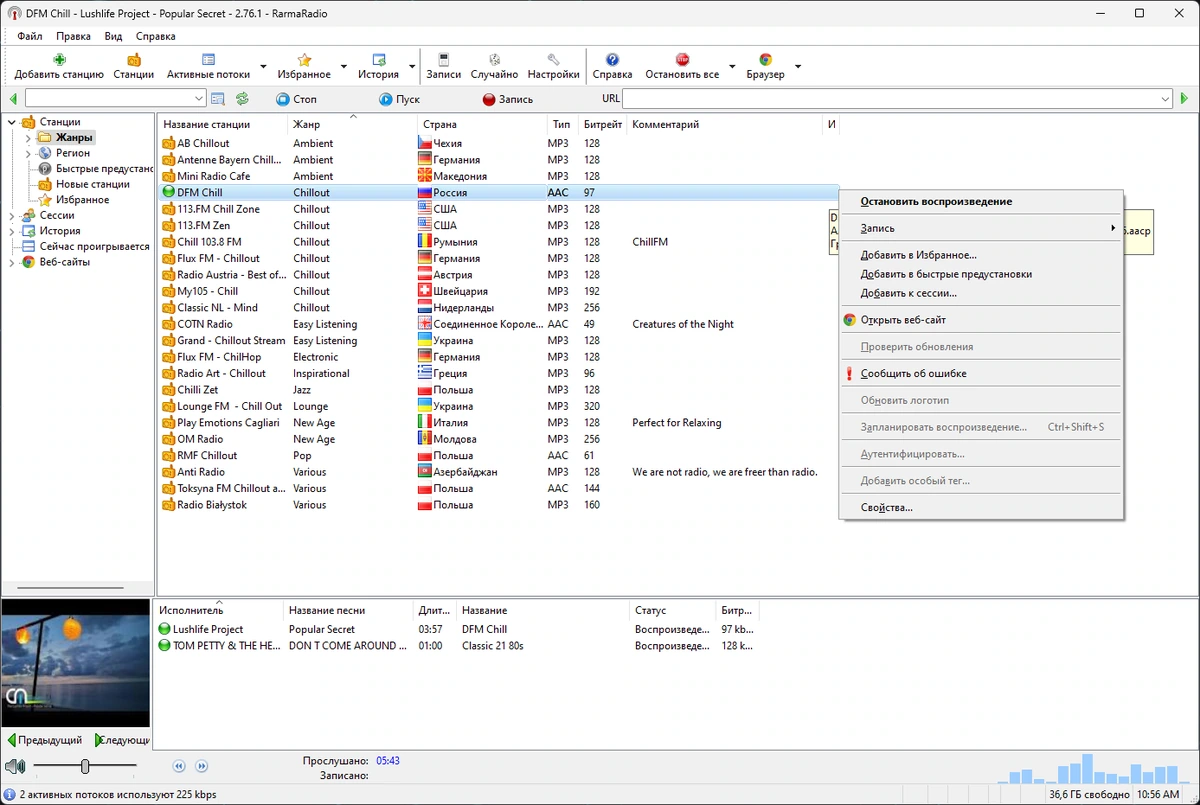Open the Settings wrench icon

coord(553,60)
